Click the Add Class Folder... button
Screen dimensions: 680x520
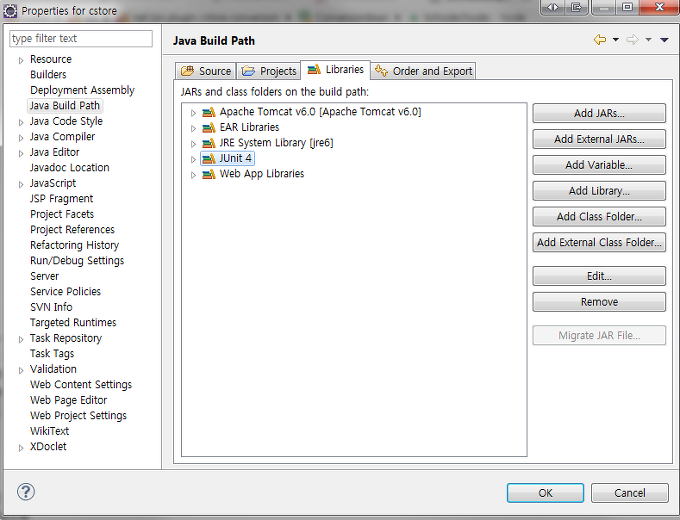pyautogui.click(x=599, y=216)
